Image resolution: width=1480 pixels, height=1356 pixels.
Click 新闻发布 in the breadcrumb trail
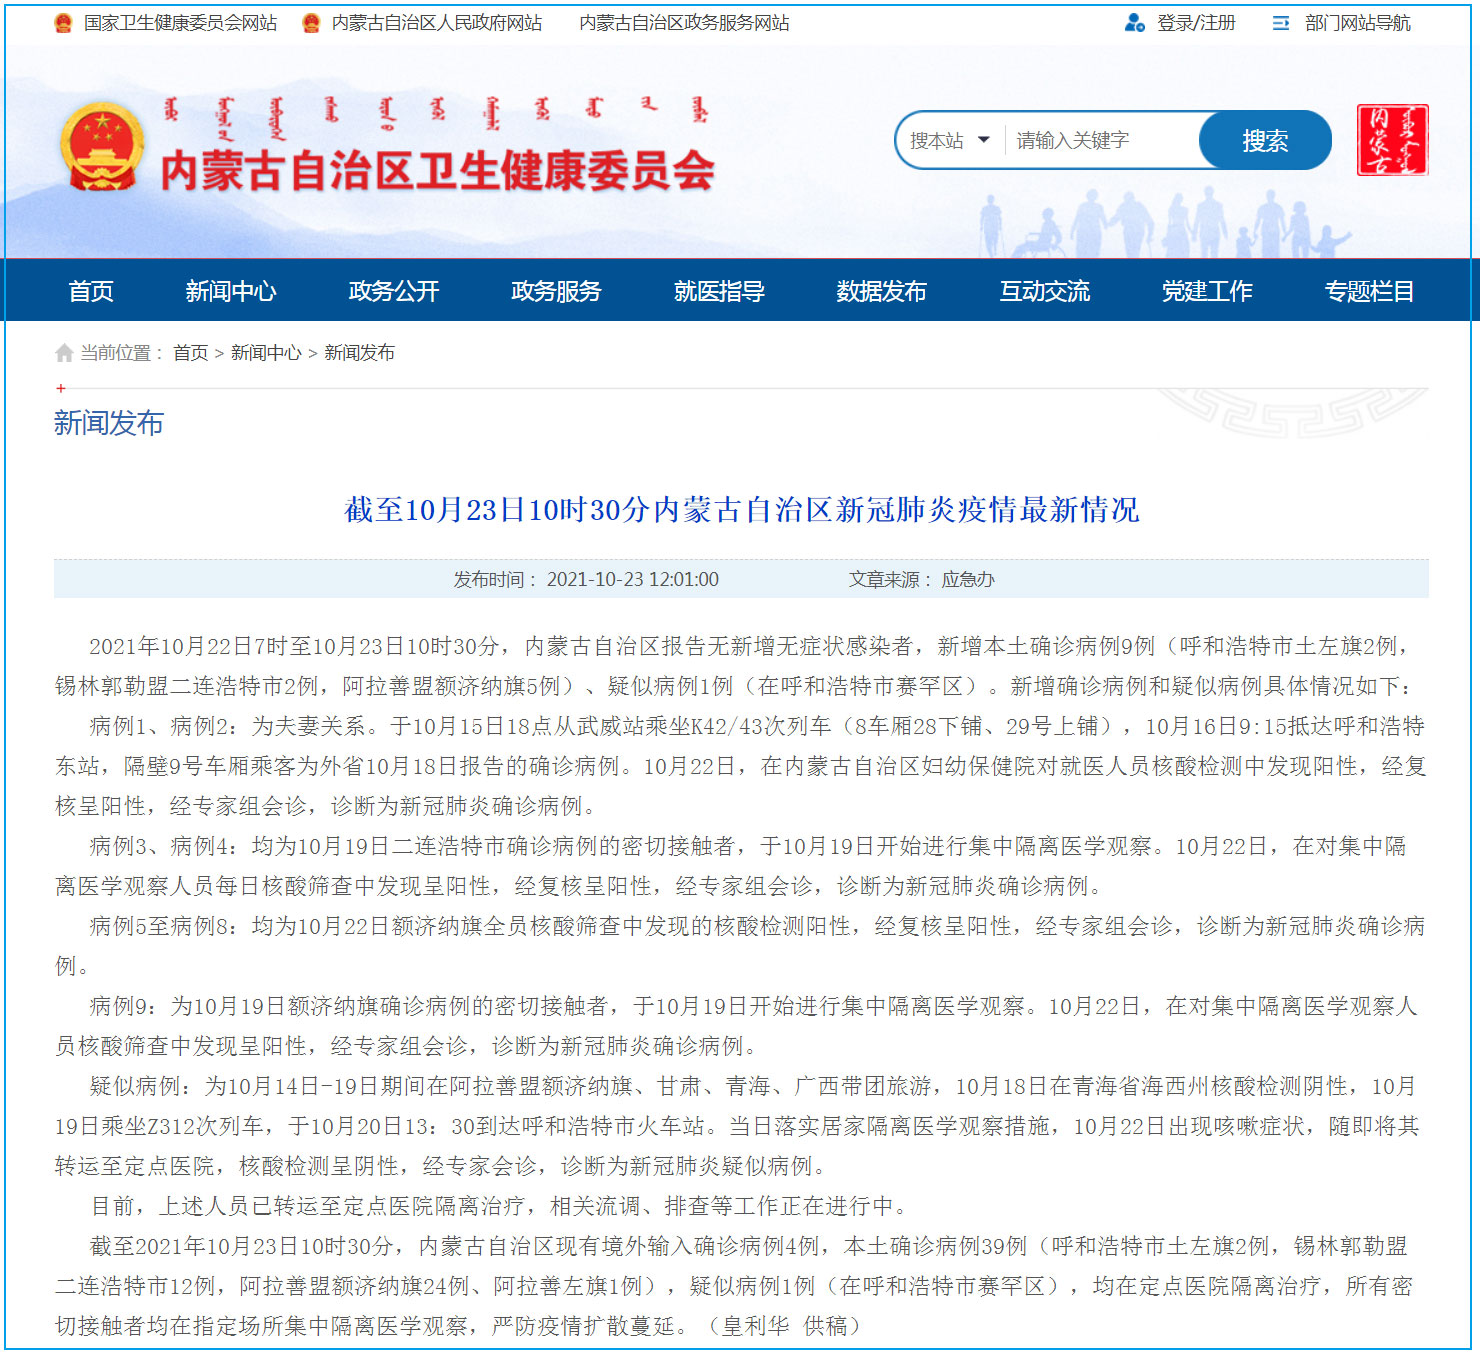(362, 352)
